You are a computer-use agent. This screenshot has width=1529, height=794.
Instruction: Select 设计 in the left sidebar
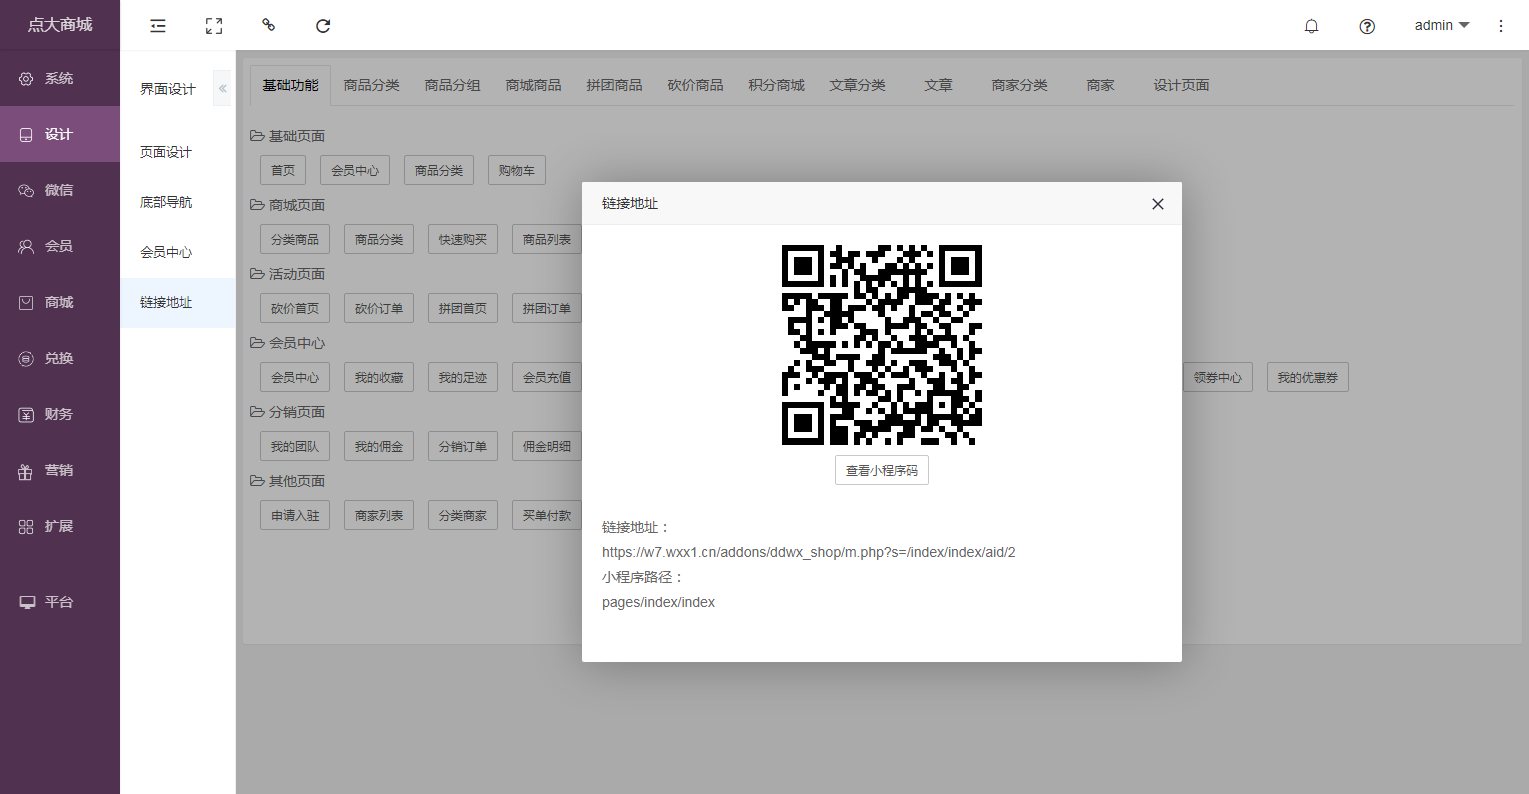[60, 134]
